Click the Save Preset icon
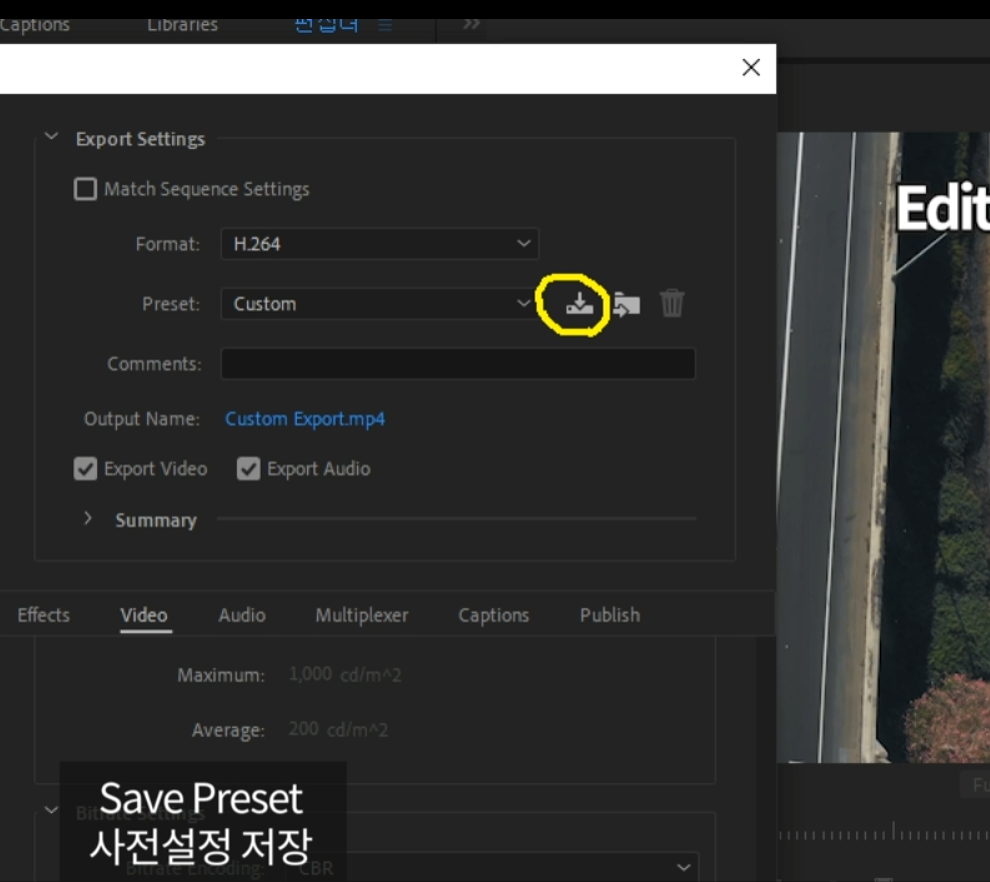Image resolution: width=990 pixels, height=882 pixels. 579,304
